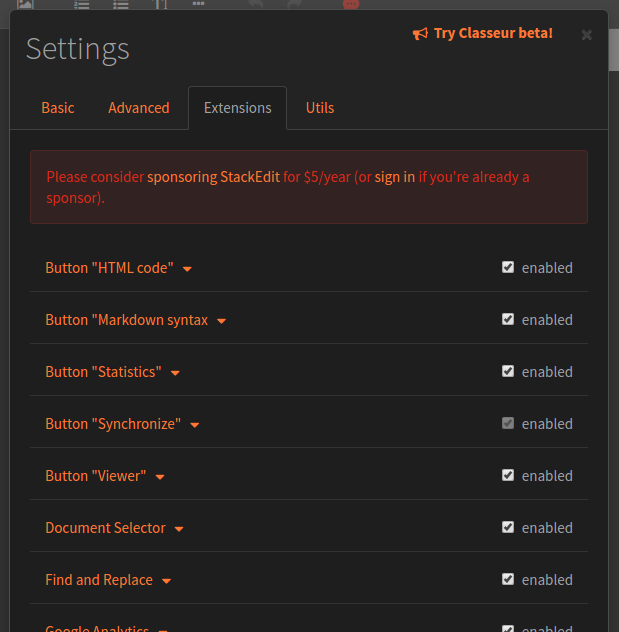Image resolution: width=619 pixels, height=632 pixels.
Task: Toggle the Button "Statistics" enabled checkbox
Action: pyautogui.click(x=508, y=371)
